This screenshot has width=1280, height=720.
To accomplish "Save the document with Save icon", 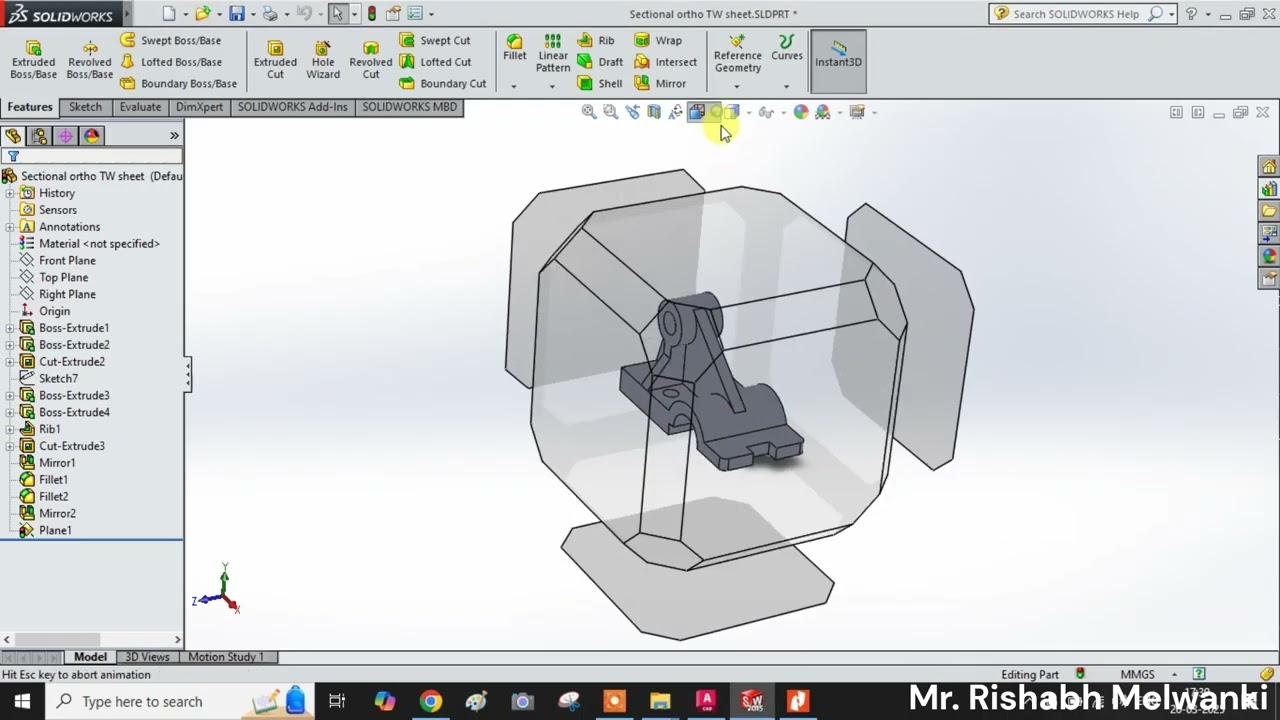I will [x=236, y=14].
